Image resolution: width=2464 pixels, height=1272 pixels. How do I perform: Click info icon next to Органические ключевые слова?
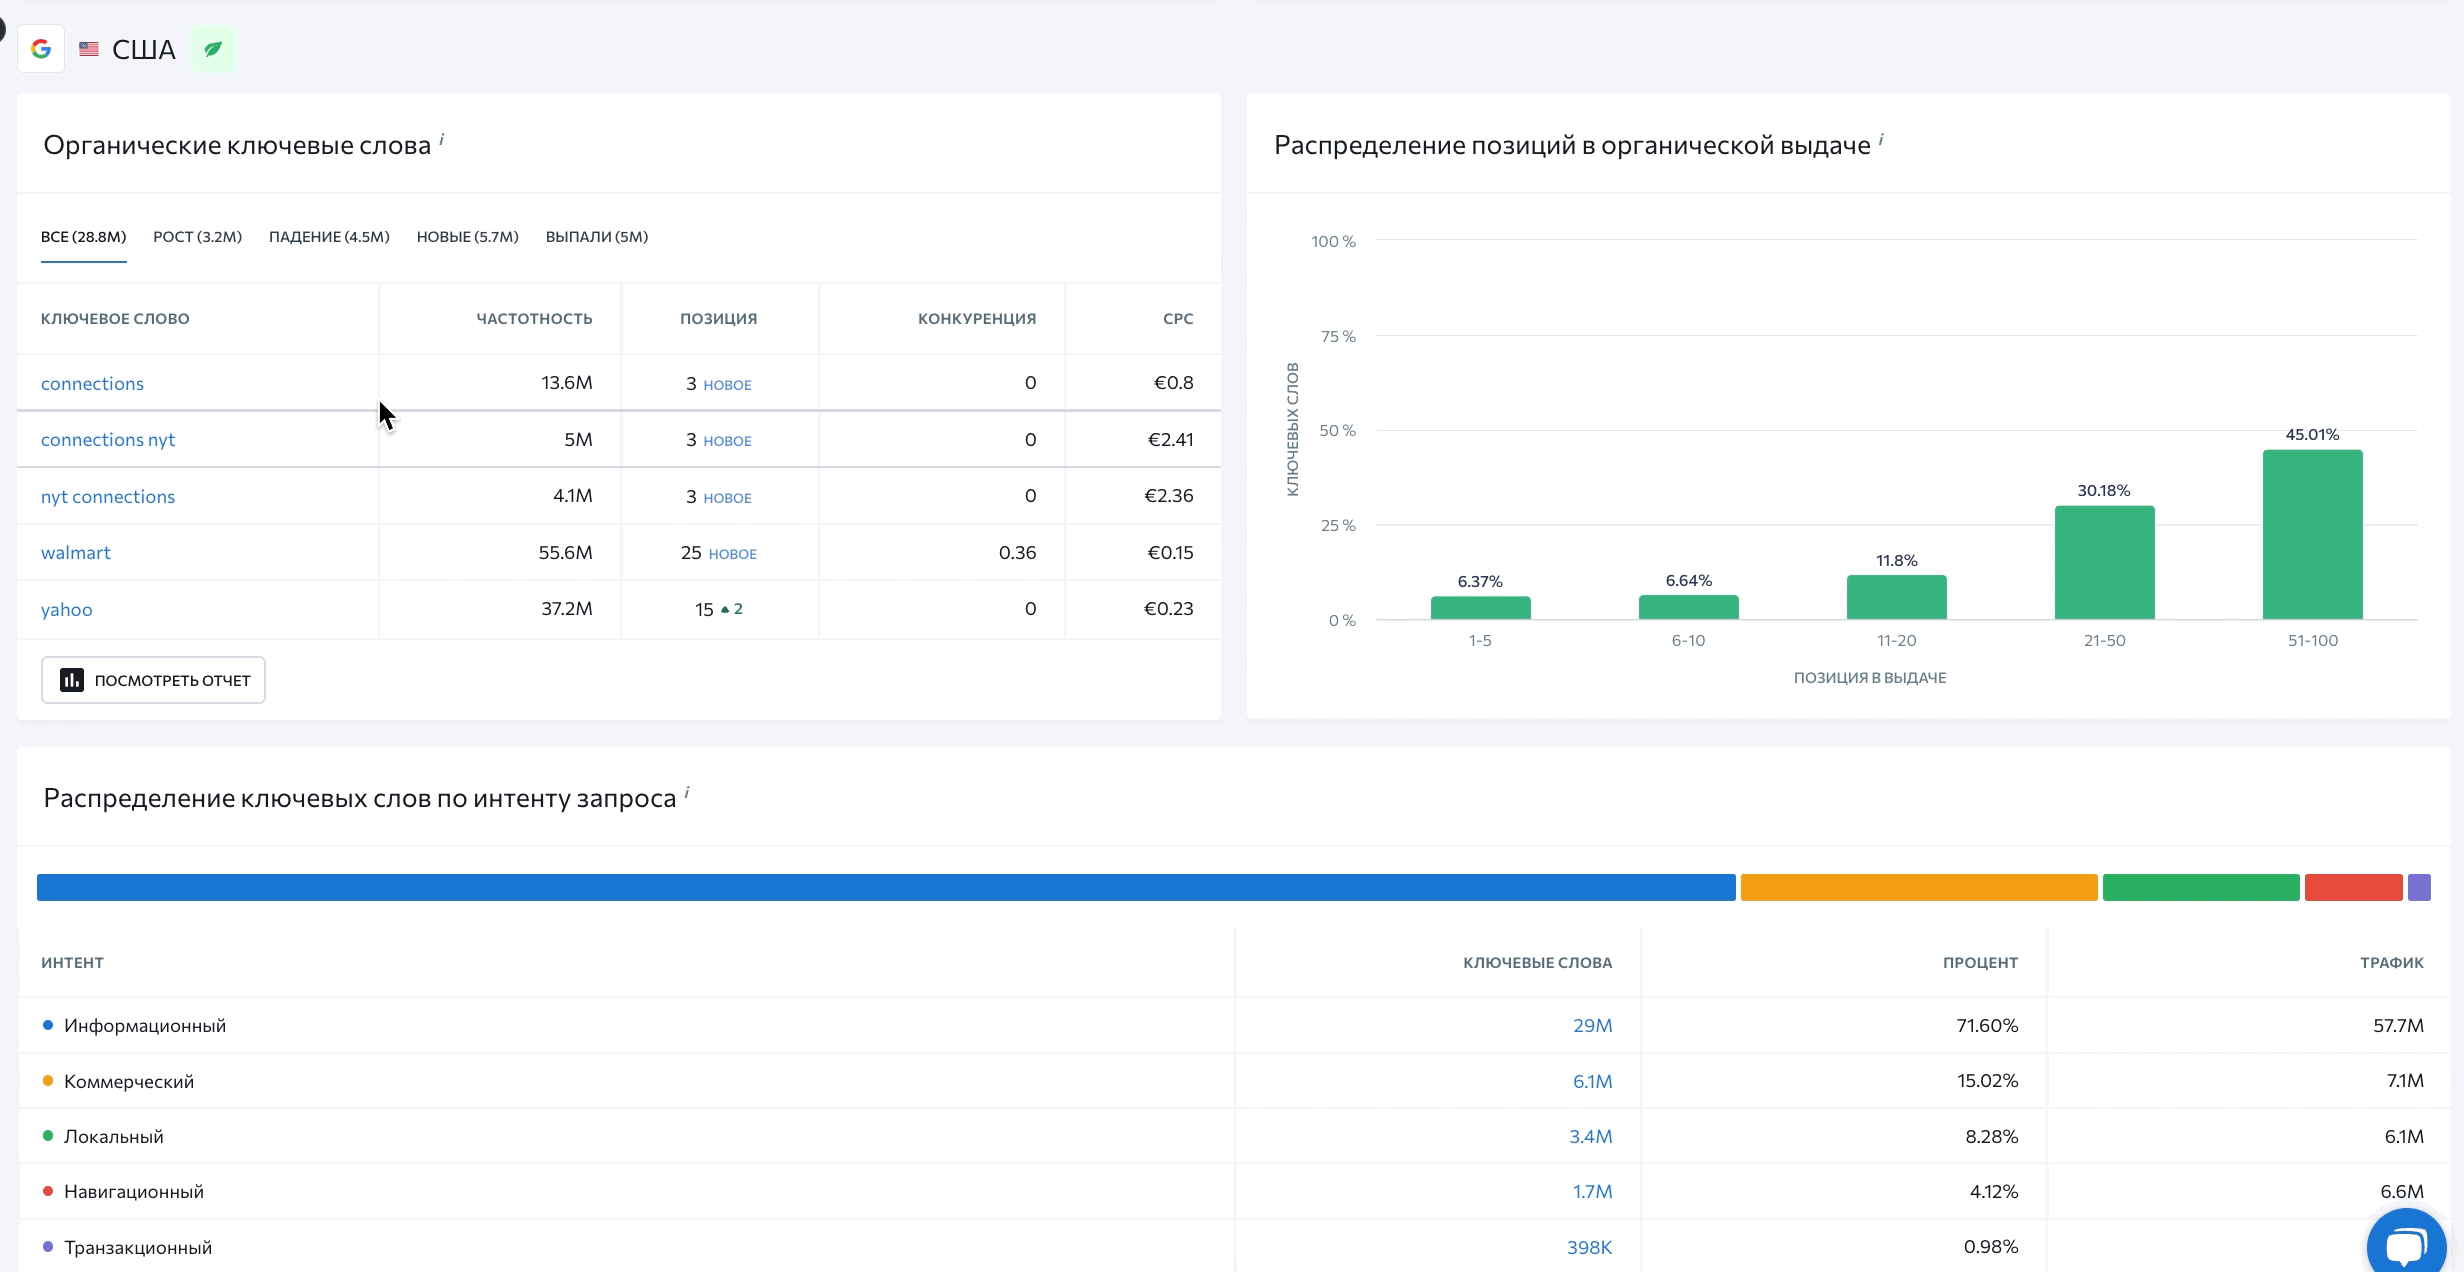click(x=441, y=140)
